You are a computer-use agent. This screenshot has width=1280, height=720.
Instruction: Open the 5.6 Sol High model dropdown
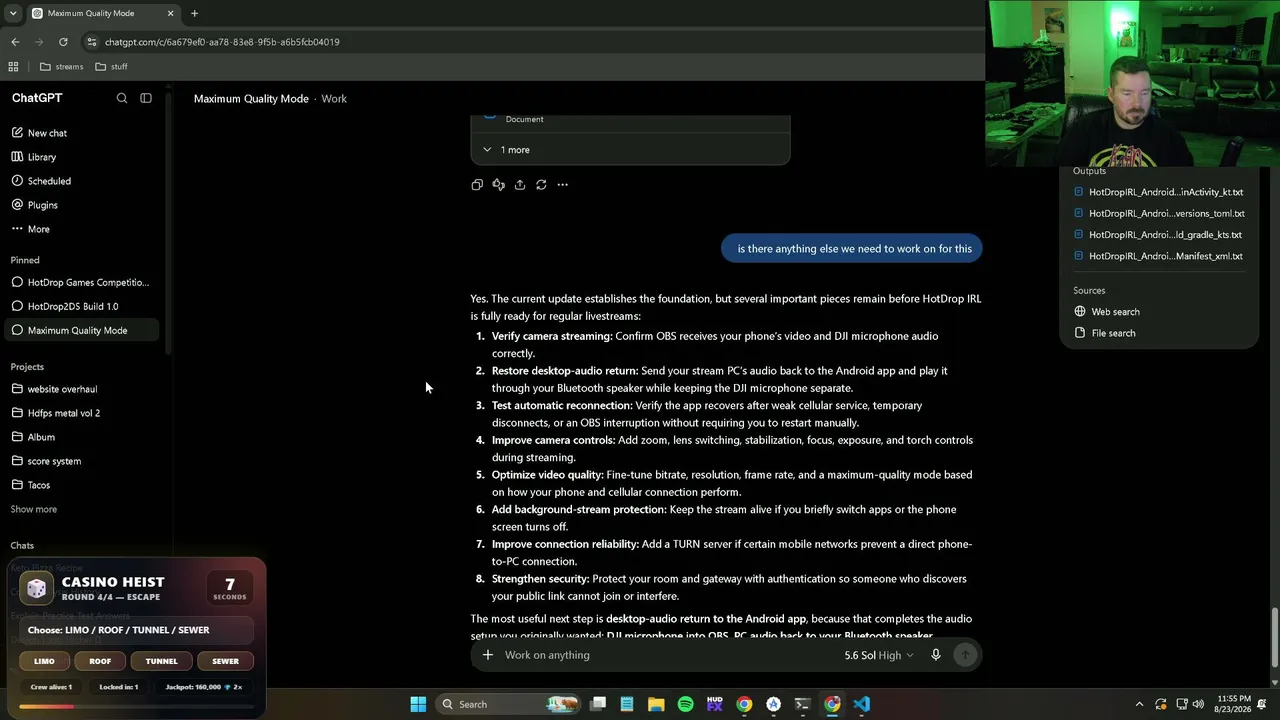[x=879, y=655]
